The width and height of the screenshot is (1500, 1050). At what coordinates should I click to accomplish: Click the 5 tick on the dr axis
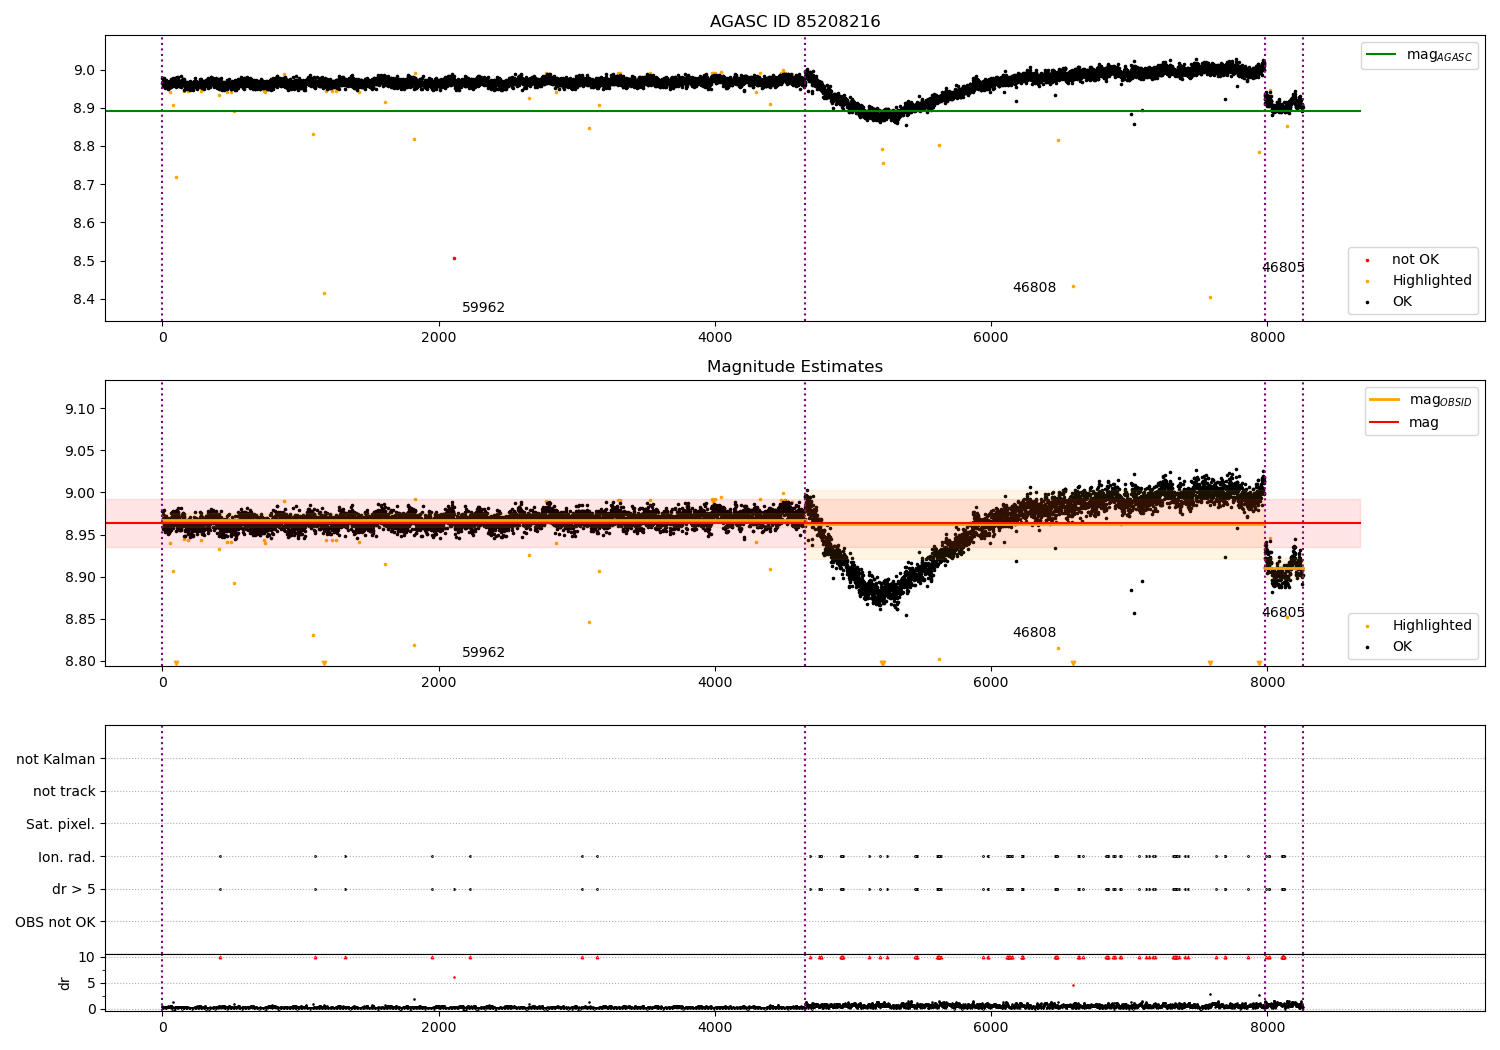click(x=92, y=983)
